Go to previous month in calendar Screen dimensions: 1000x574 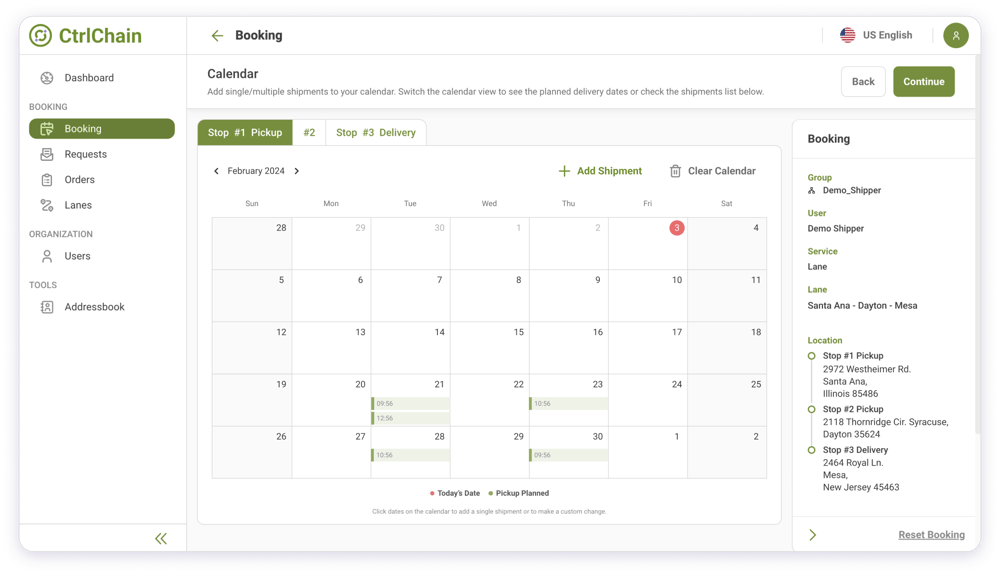[216, 171]
